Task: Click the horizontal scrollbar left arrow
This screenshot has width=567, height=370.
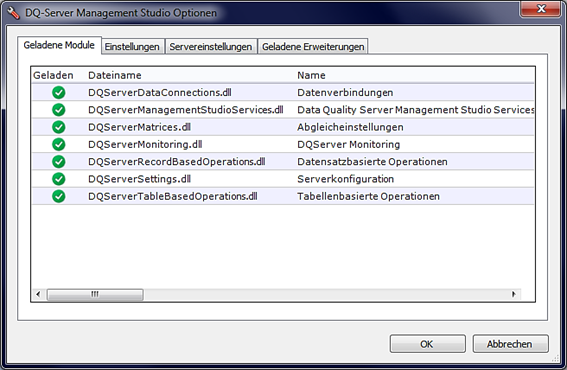Action: coord(38,294)
